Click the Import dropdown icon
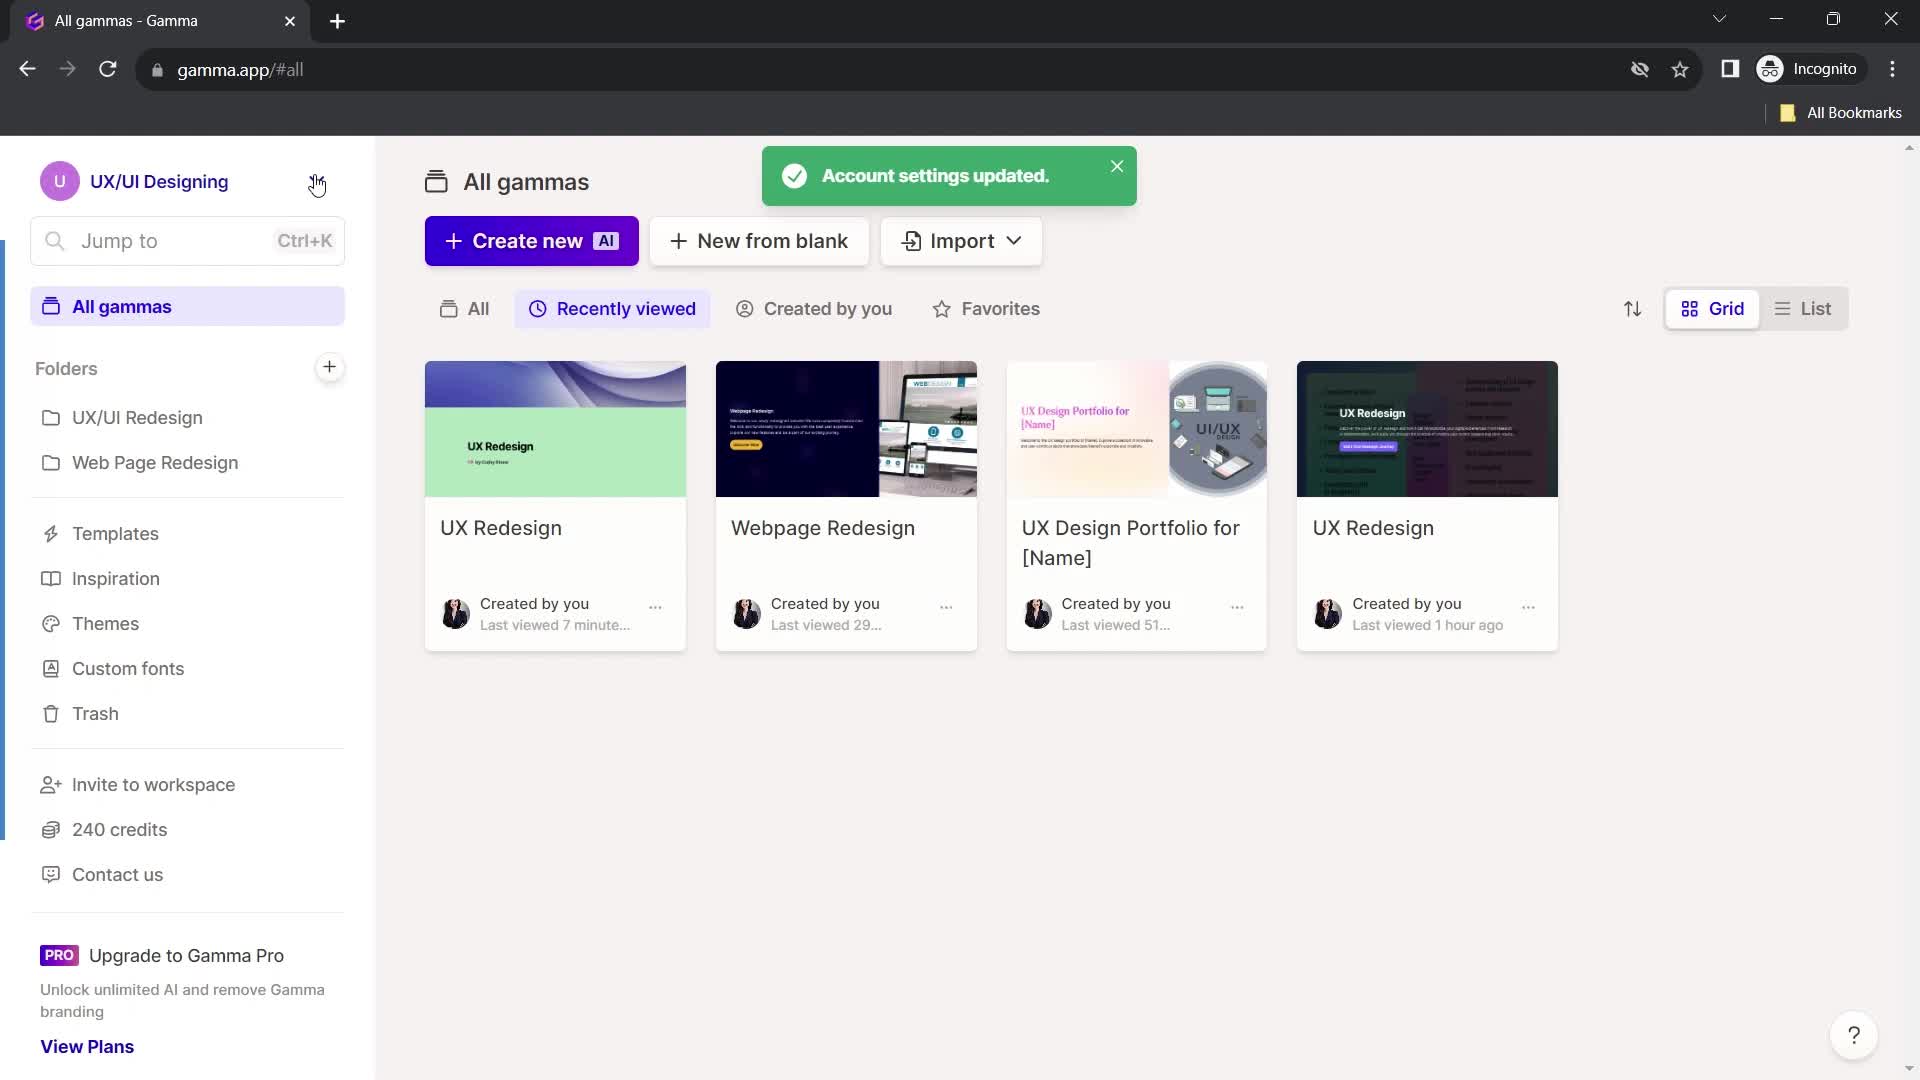 (x=1015, y=240)
